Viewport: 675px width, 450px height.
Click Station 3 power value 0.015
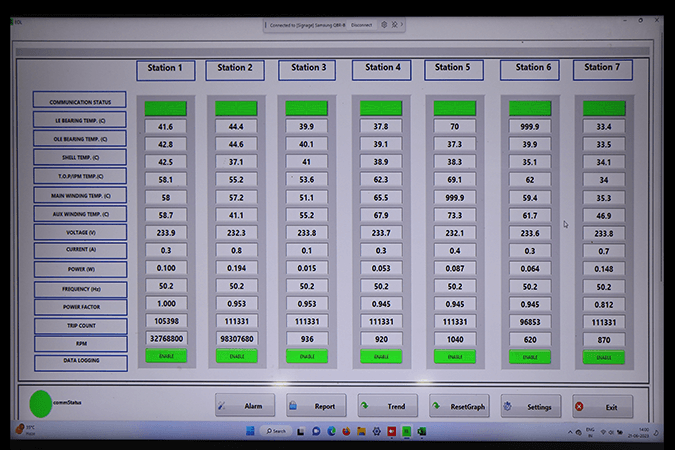pos(307,268)
